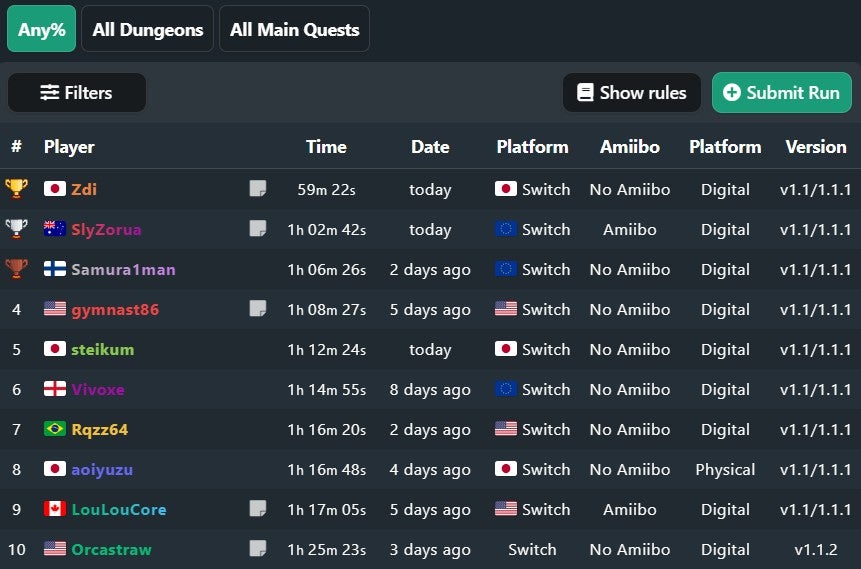The image size is (861, 569).
Task: Switch to the All Dungeons category tab
Action: point(147,29)
